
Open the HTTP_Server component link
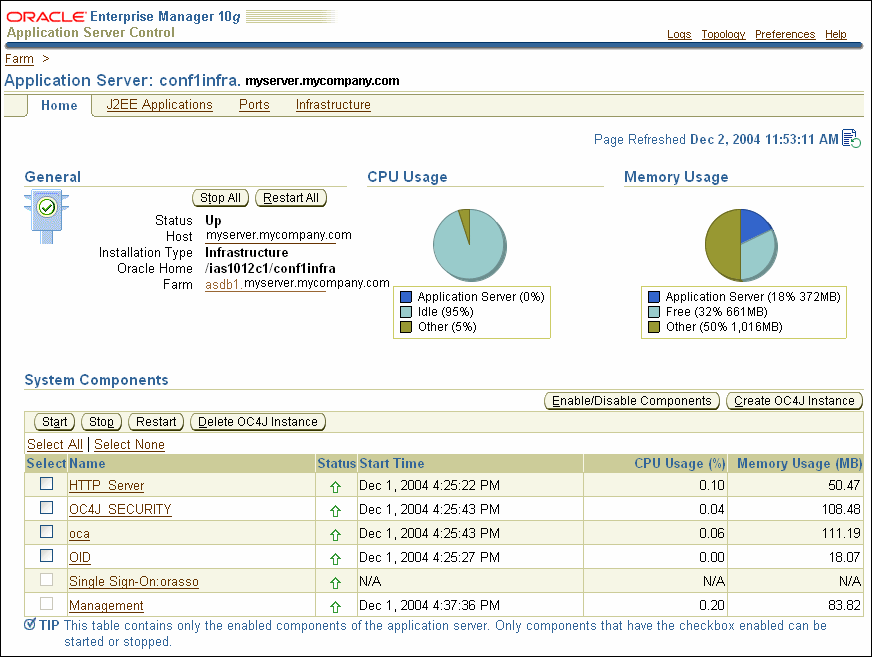click(106, 485)
